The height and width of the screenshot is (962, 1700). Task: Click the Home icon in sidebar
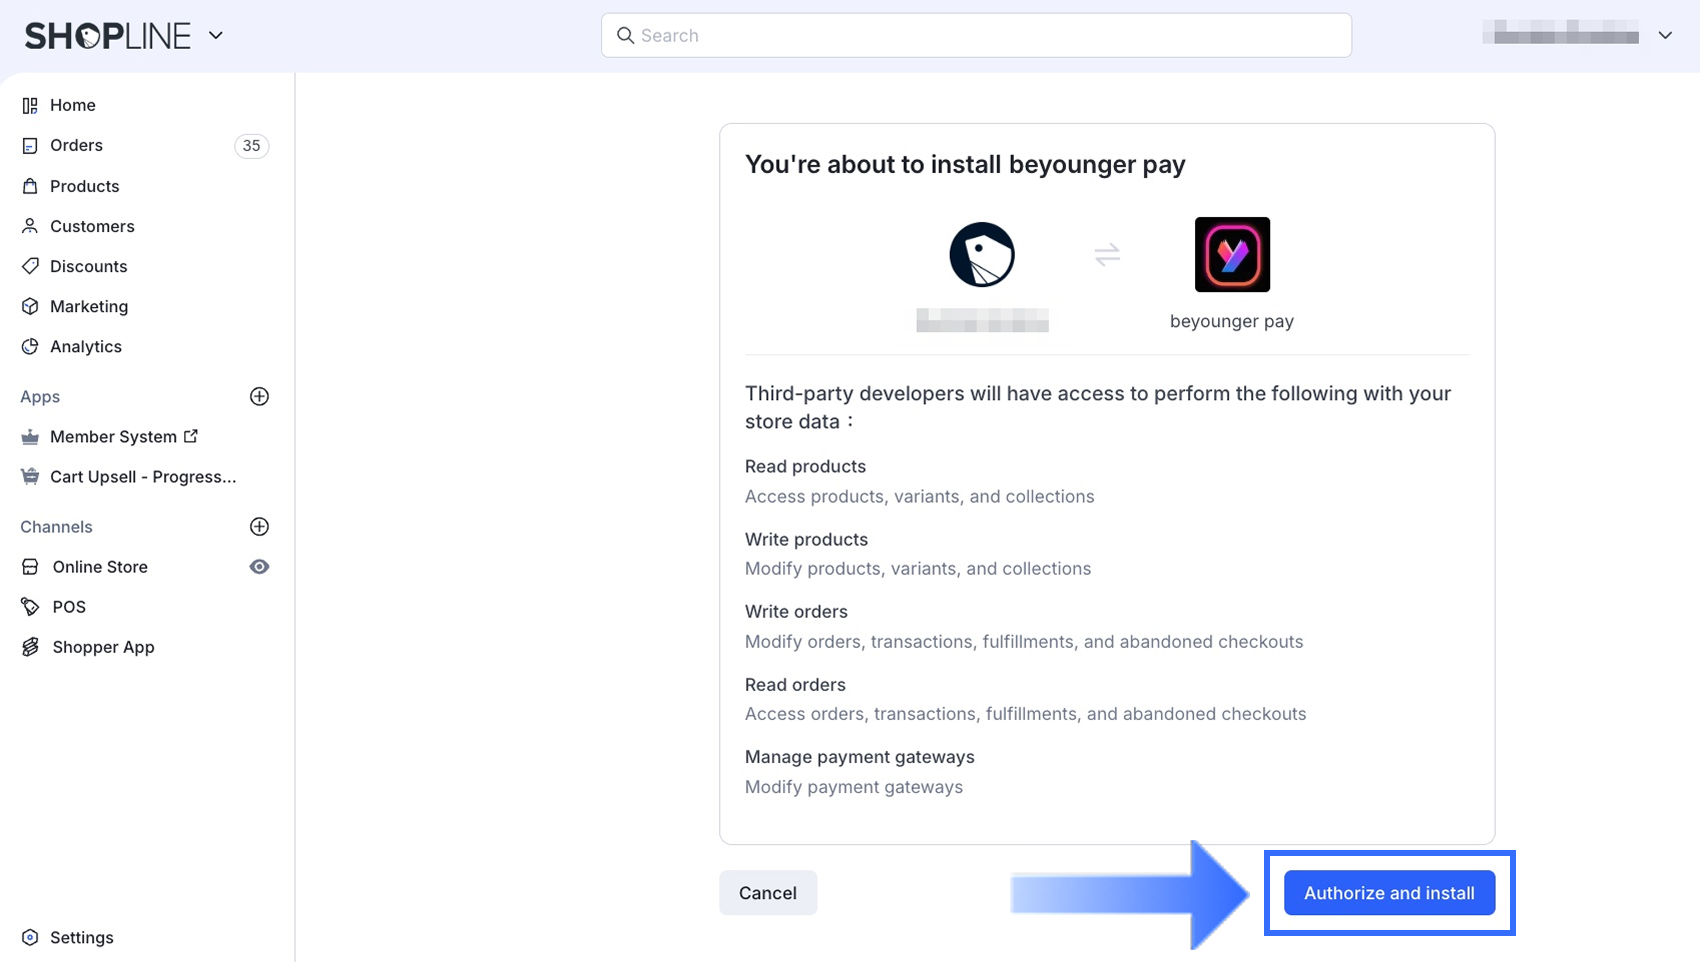pos(30,105)
